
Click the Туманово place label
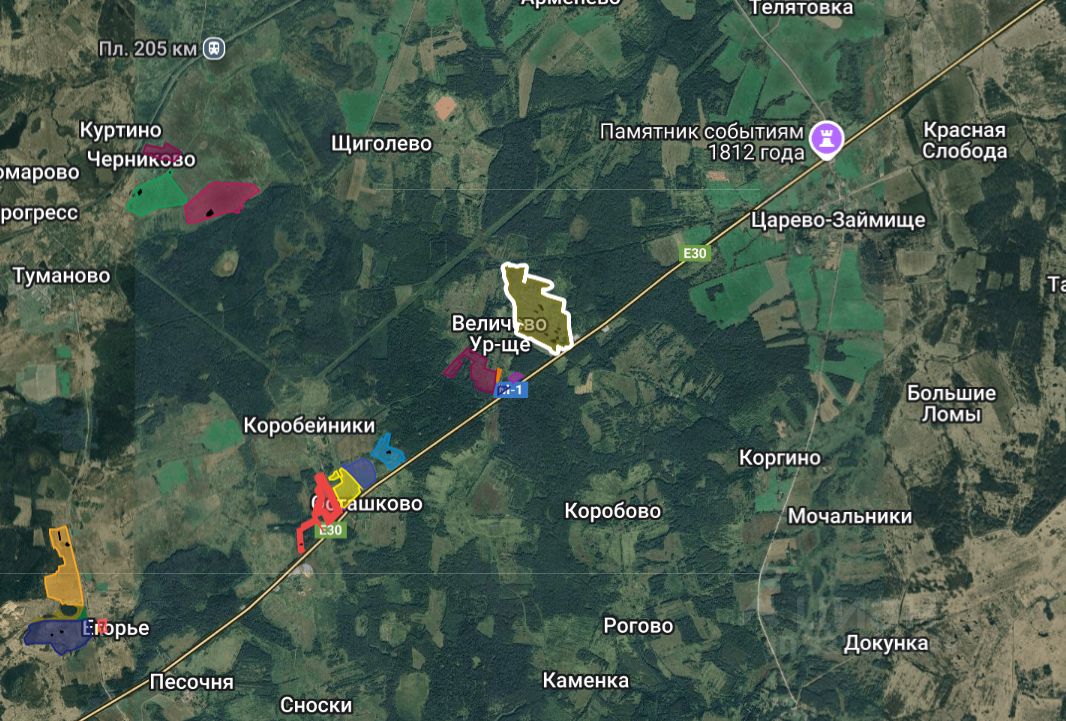(61, 275)
